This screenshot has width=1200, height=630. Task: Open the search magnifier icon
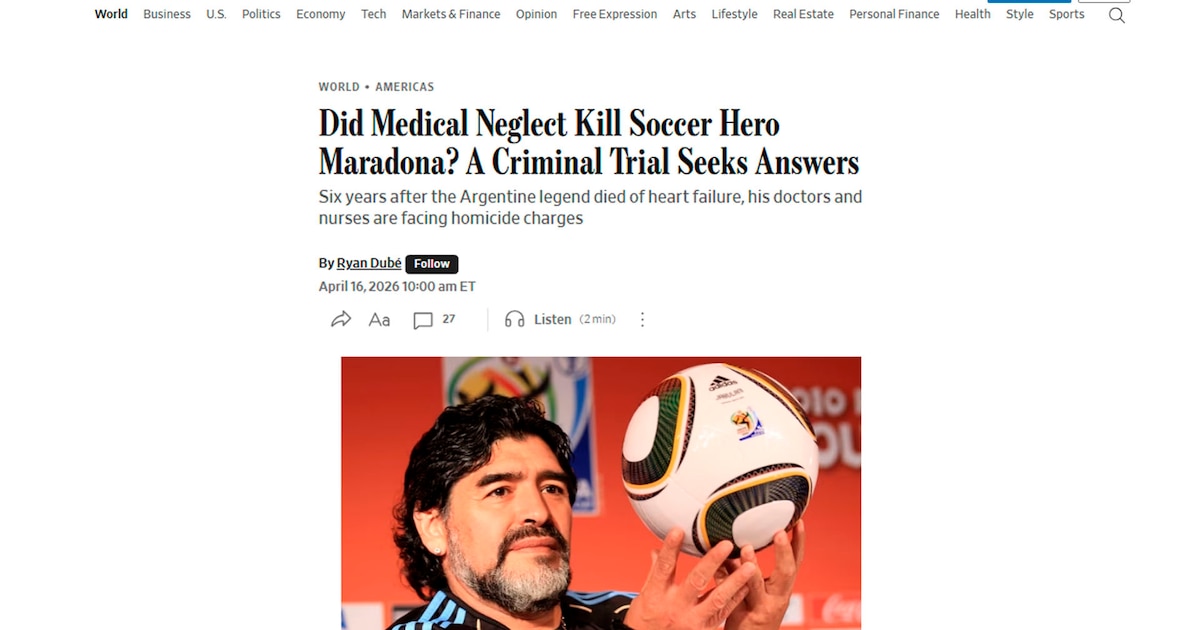pos(1117,15)
